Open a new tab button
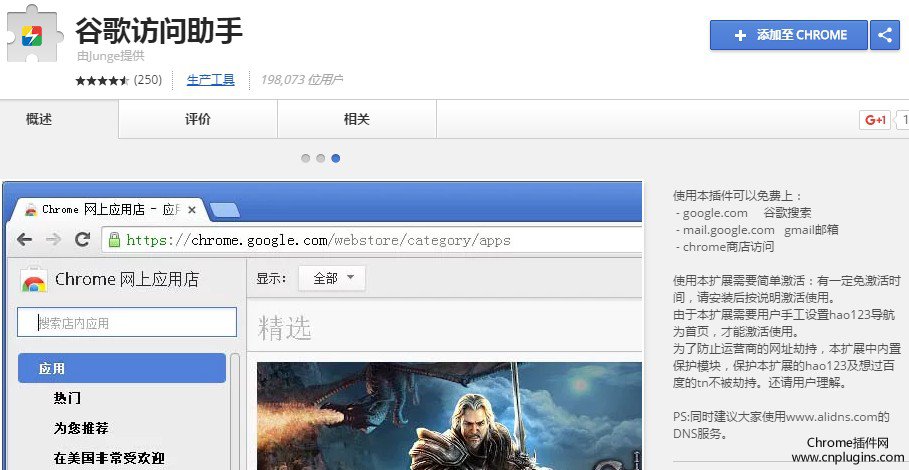 [225, 210]
